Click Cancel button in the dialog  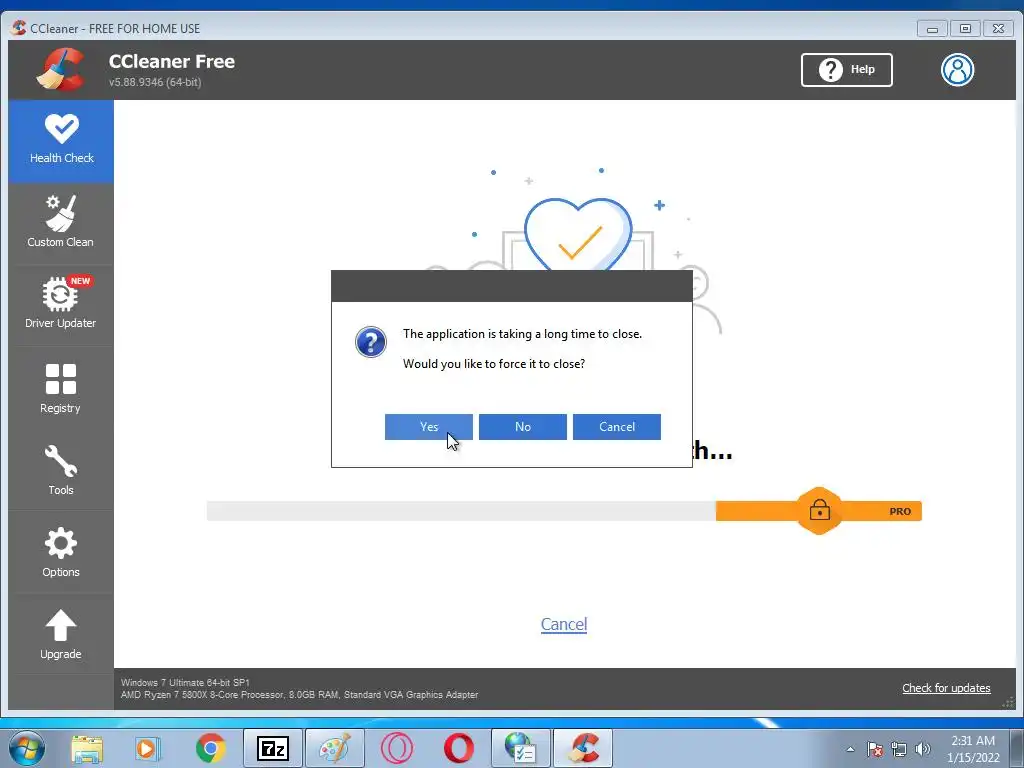[x=616, y=426]
